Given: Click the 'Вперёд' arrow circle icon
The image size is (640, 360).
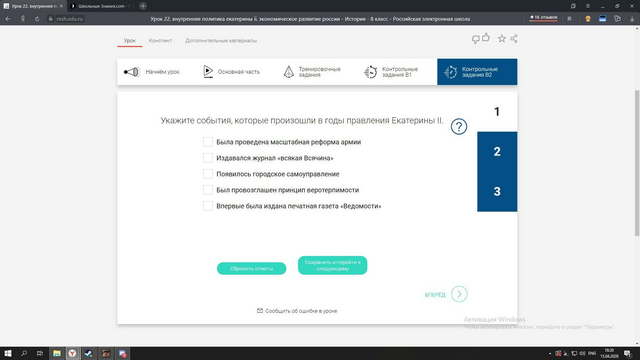Looking at the screenshot, I should click(x=459, y=294).
